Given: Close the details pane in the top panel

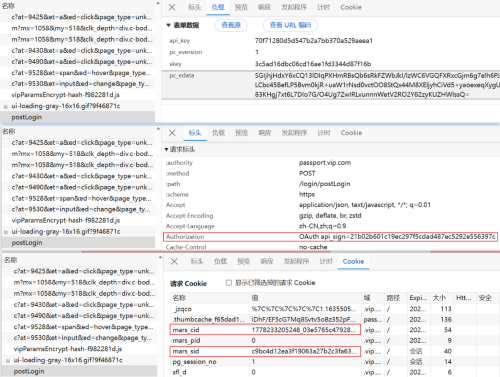Looking at the screenshot, I should coord(172,7).
